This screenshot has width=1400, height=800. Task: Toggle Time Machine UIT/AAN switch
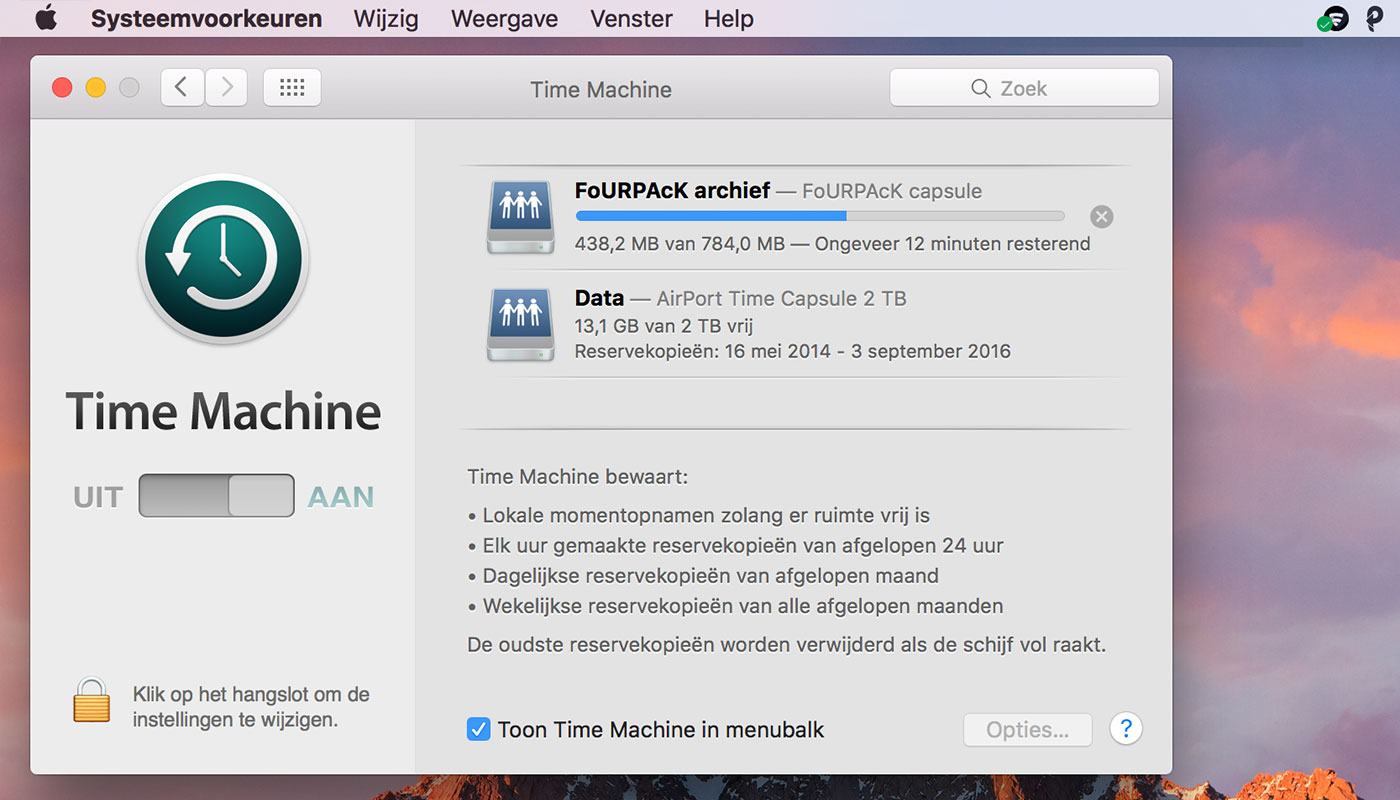[217, 496]
